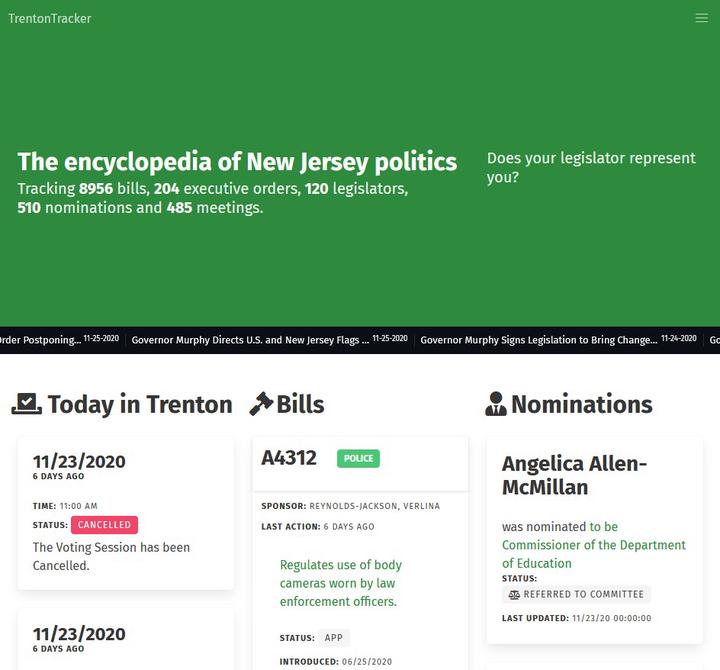Image resolution: width=720 pixels, height=670 pixels.
Task: Click the gavel icon beside Bills
Action: coord(261,404)
